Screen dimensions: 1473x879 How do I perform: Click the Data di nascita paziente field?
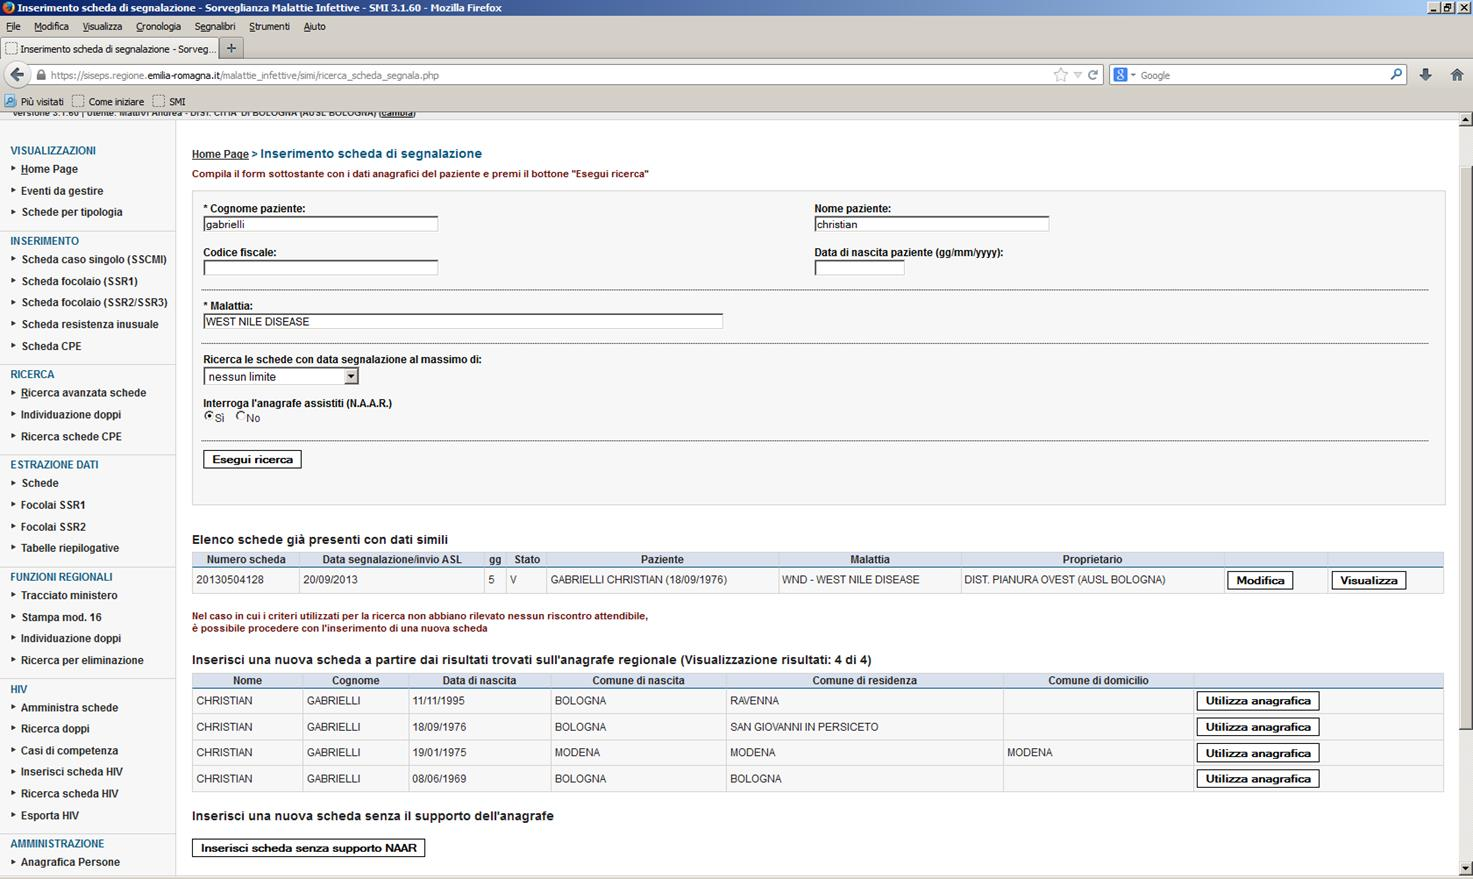click(x=860, y=268)
